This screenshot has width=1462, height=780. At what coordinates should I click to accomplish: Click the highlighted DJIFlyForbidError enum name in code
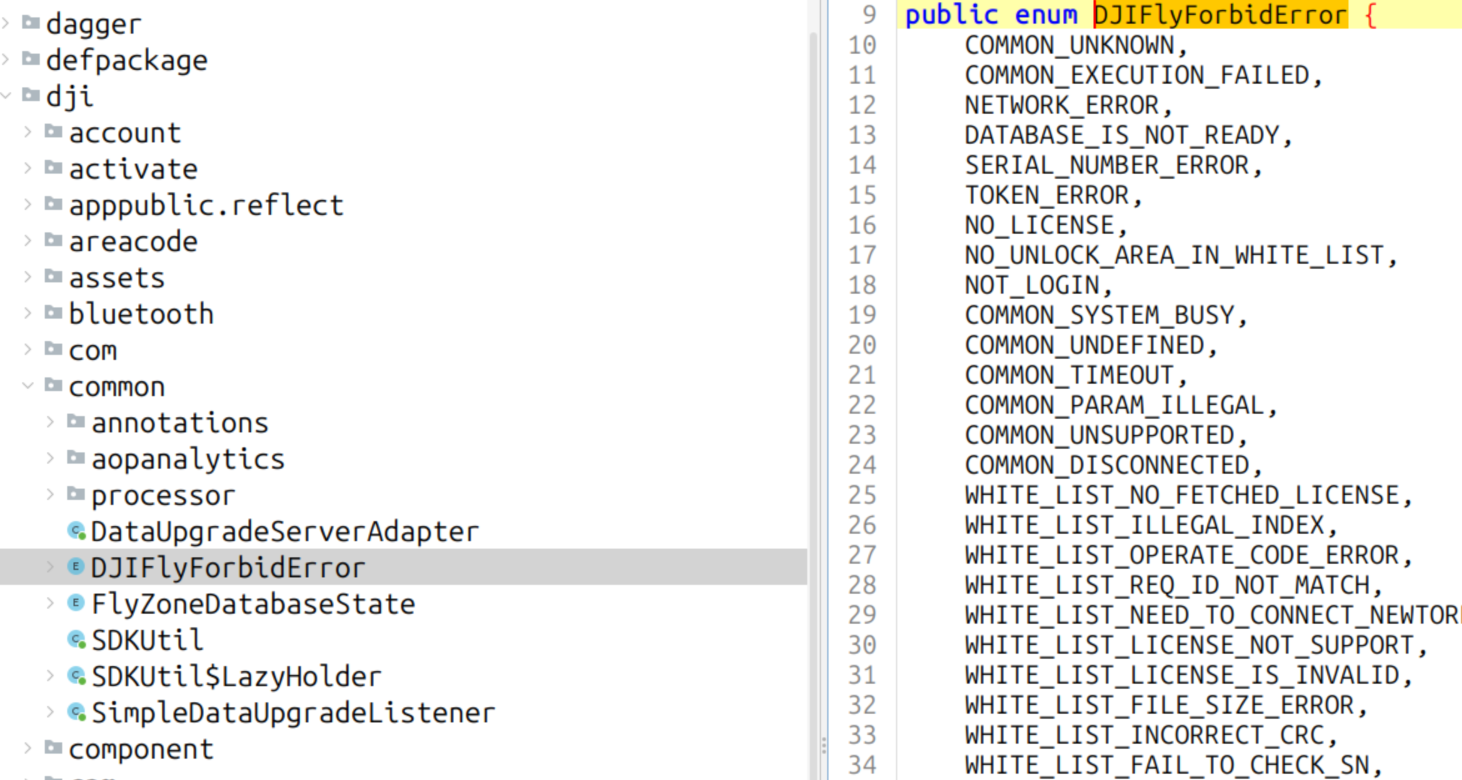click(1220, 15)
